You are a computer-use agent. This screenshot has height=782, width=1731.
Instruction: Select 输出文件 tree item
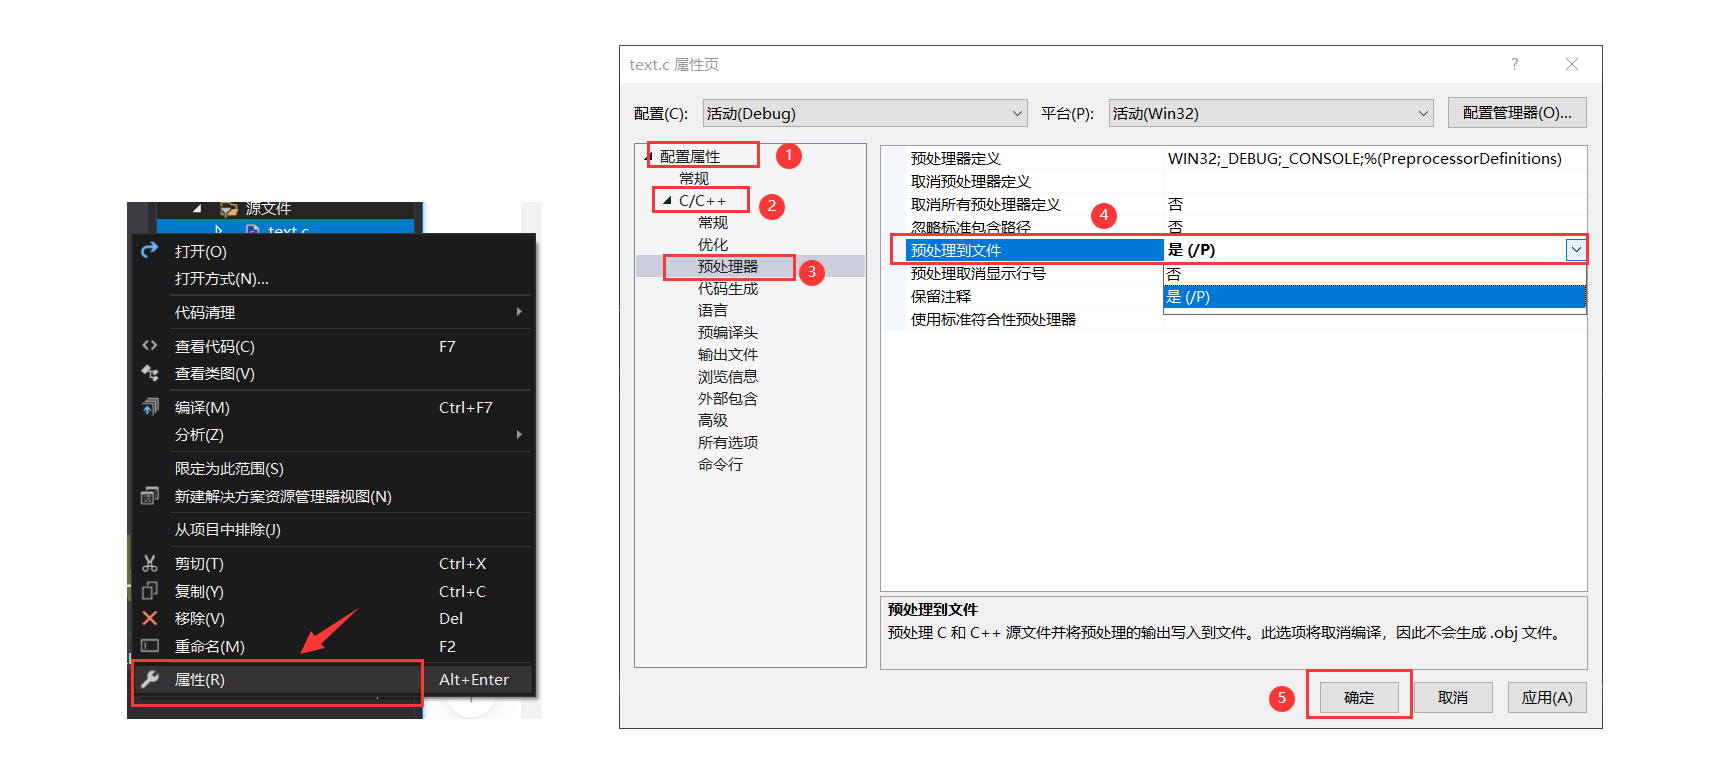(728, 355)
